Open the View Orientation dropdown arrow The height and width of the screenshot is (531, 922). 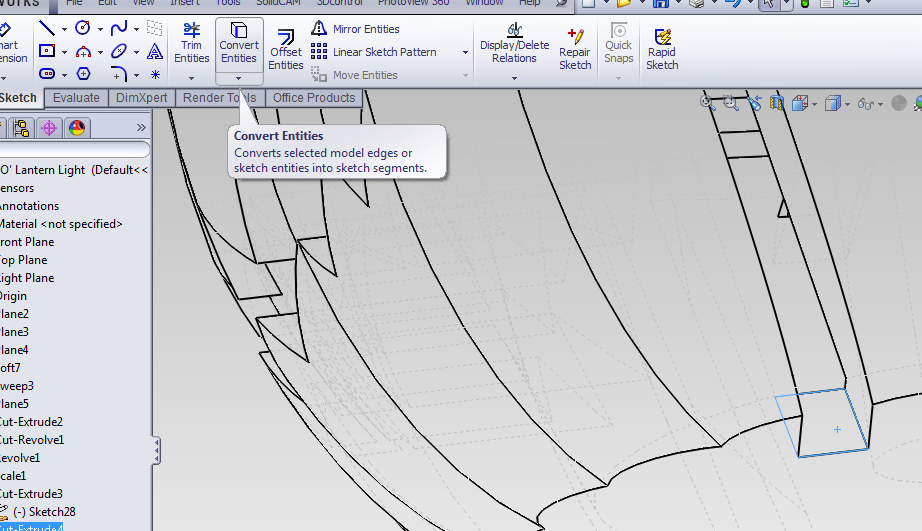pos(814,105)
